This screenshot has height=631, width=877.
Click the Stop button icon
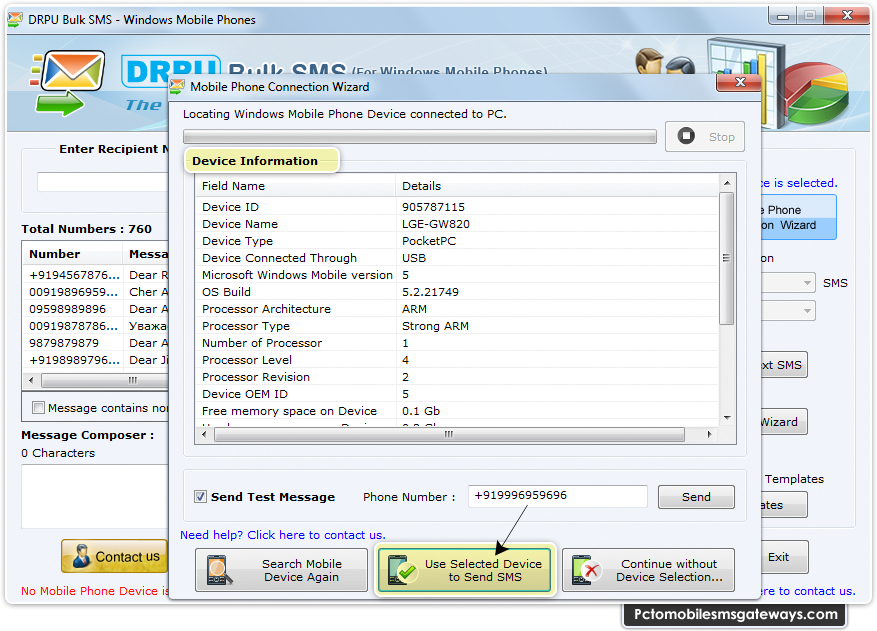coord(686,136)
